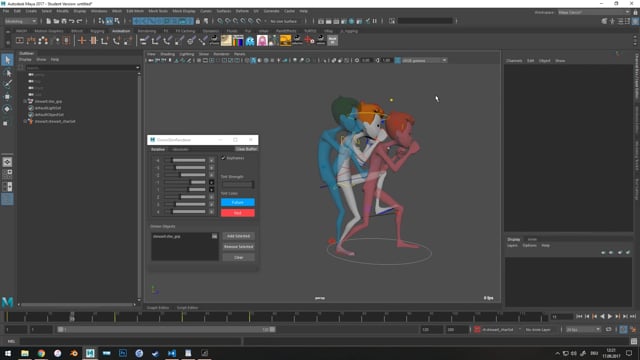
Task: Toggle the checkbox for frame 2
Action: (x=211, y=197)
